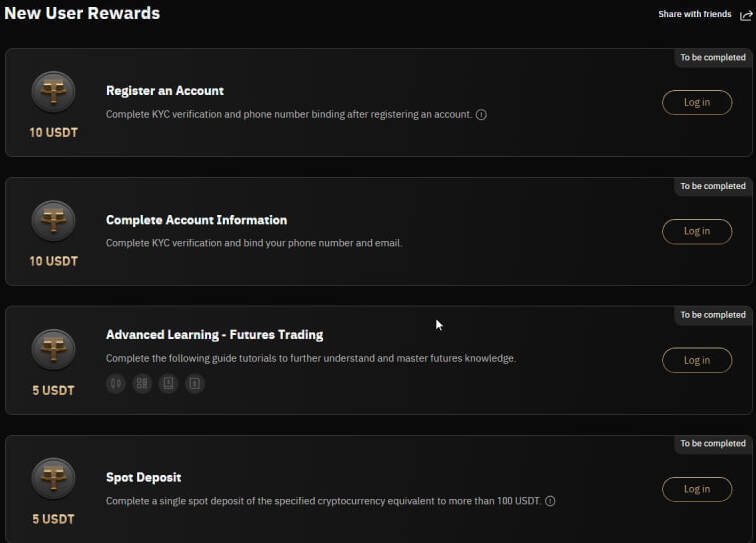Click To be completed badge on Register card

(x=713, y=58)
